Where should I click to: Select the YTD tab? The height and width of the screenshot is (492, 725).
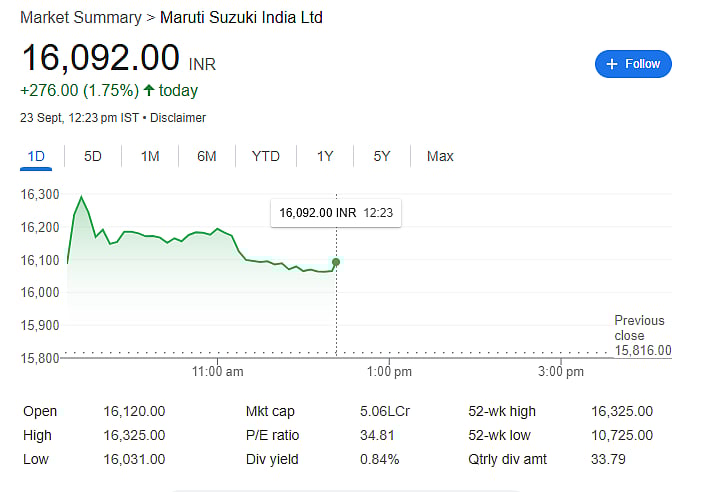pyautogui.click(x=265, y=156)
